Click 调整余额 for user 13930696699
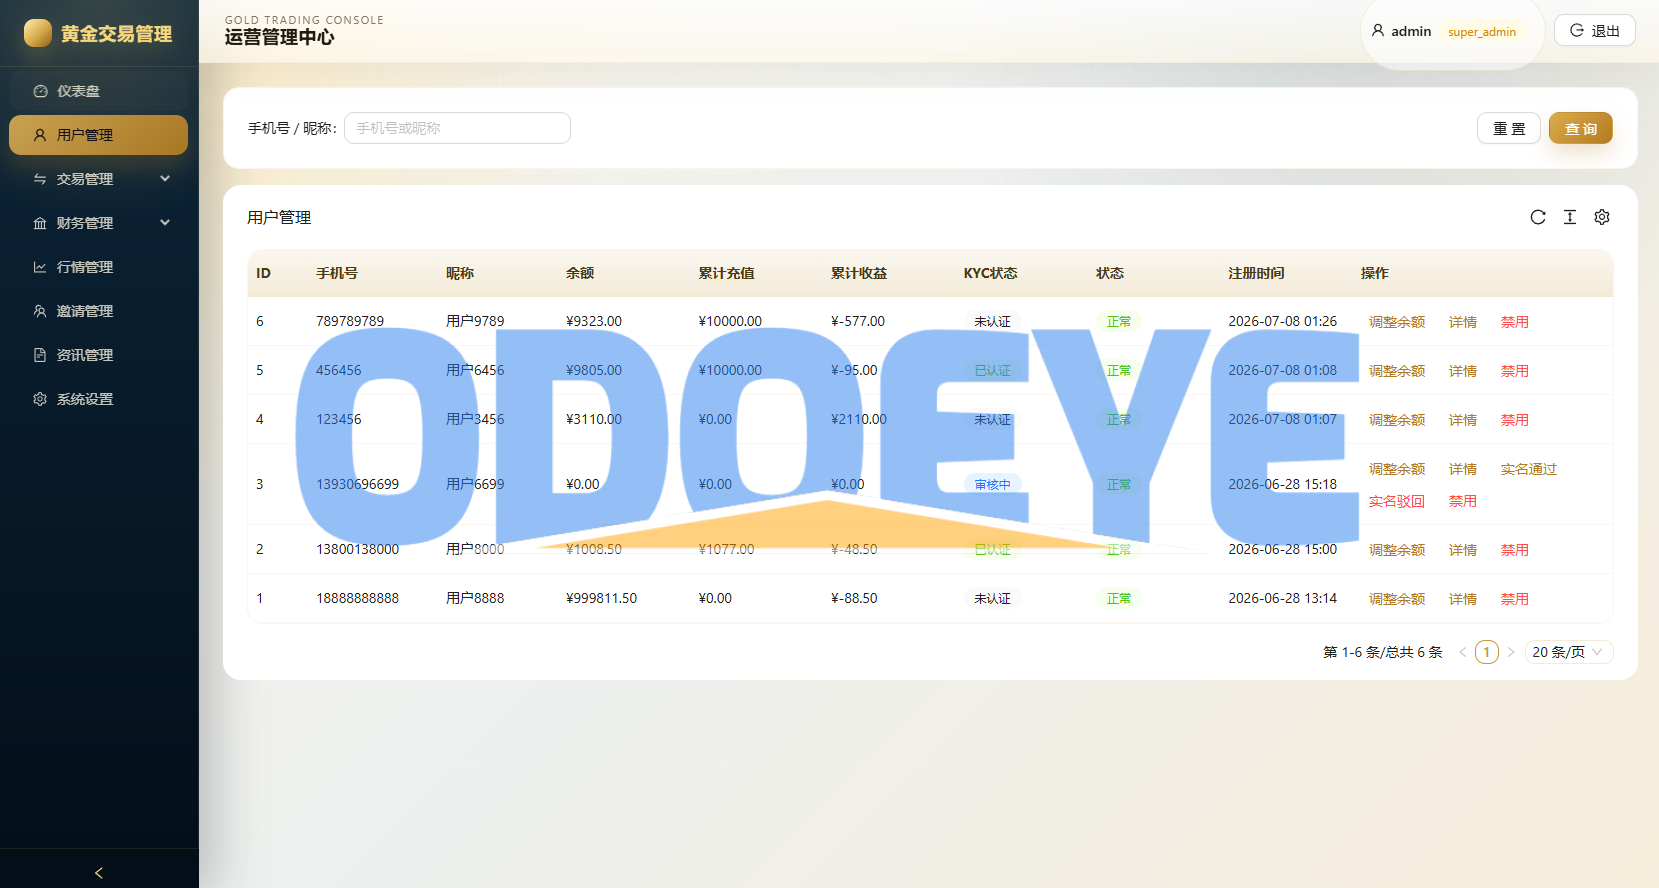Screen dimensions: 1659x888 pos(1396,469)
